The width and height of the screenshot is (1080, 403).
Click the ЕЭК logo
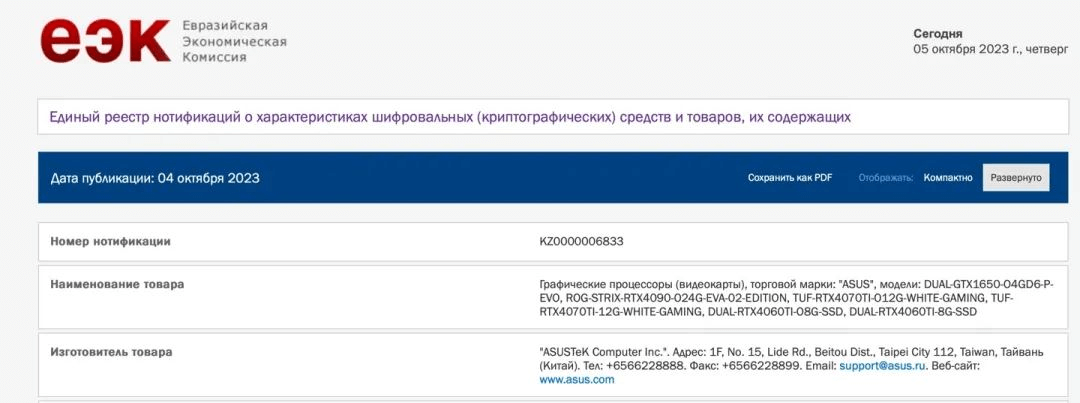[x=105, y=42]
